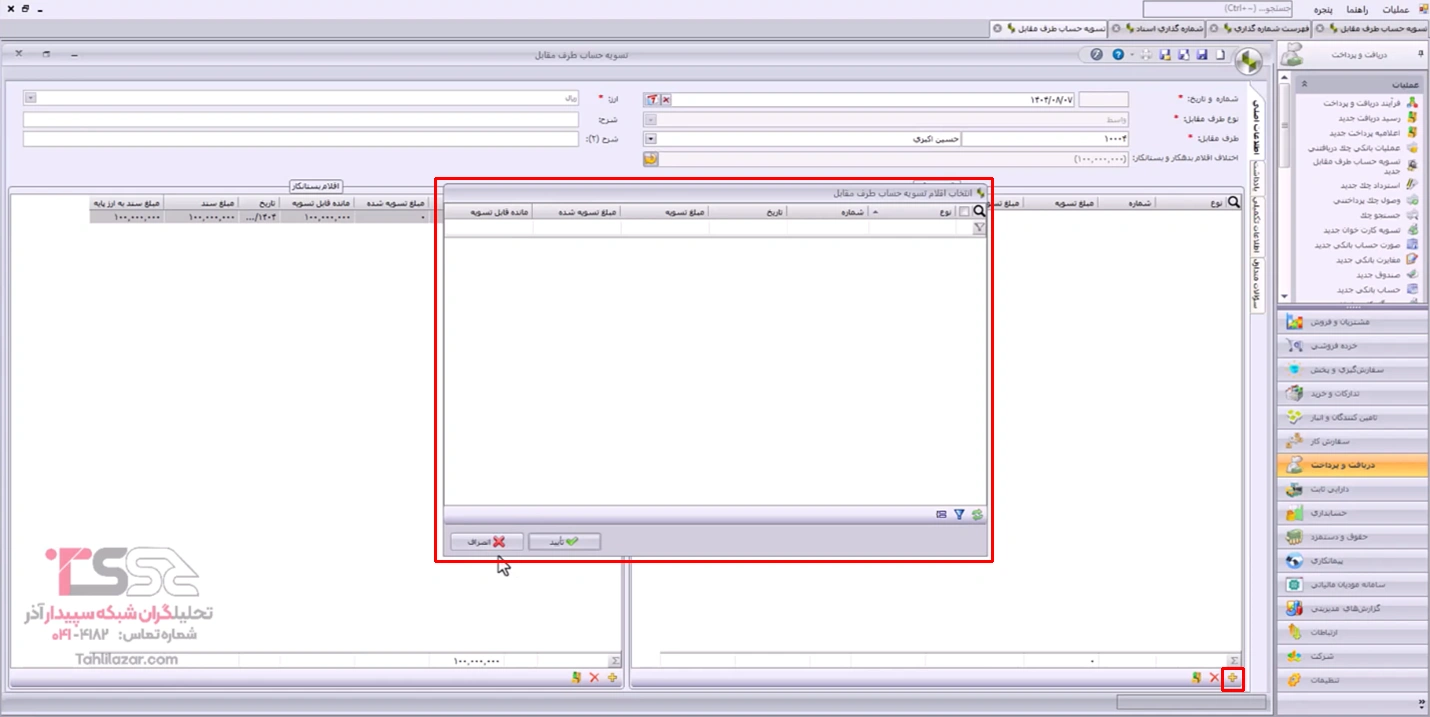The width and height of the screenshot is (1430, 717).
Task: Cancel the dialog with انصراف button
Action: click(486, 541)
